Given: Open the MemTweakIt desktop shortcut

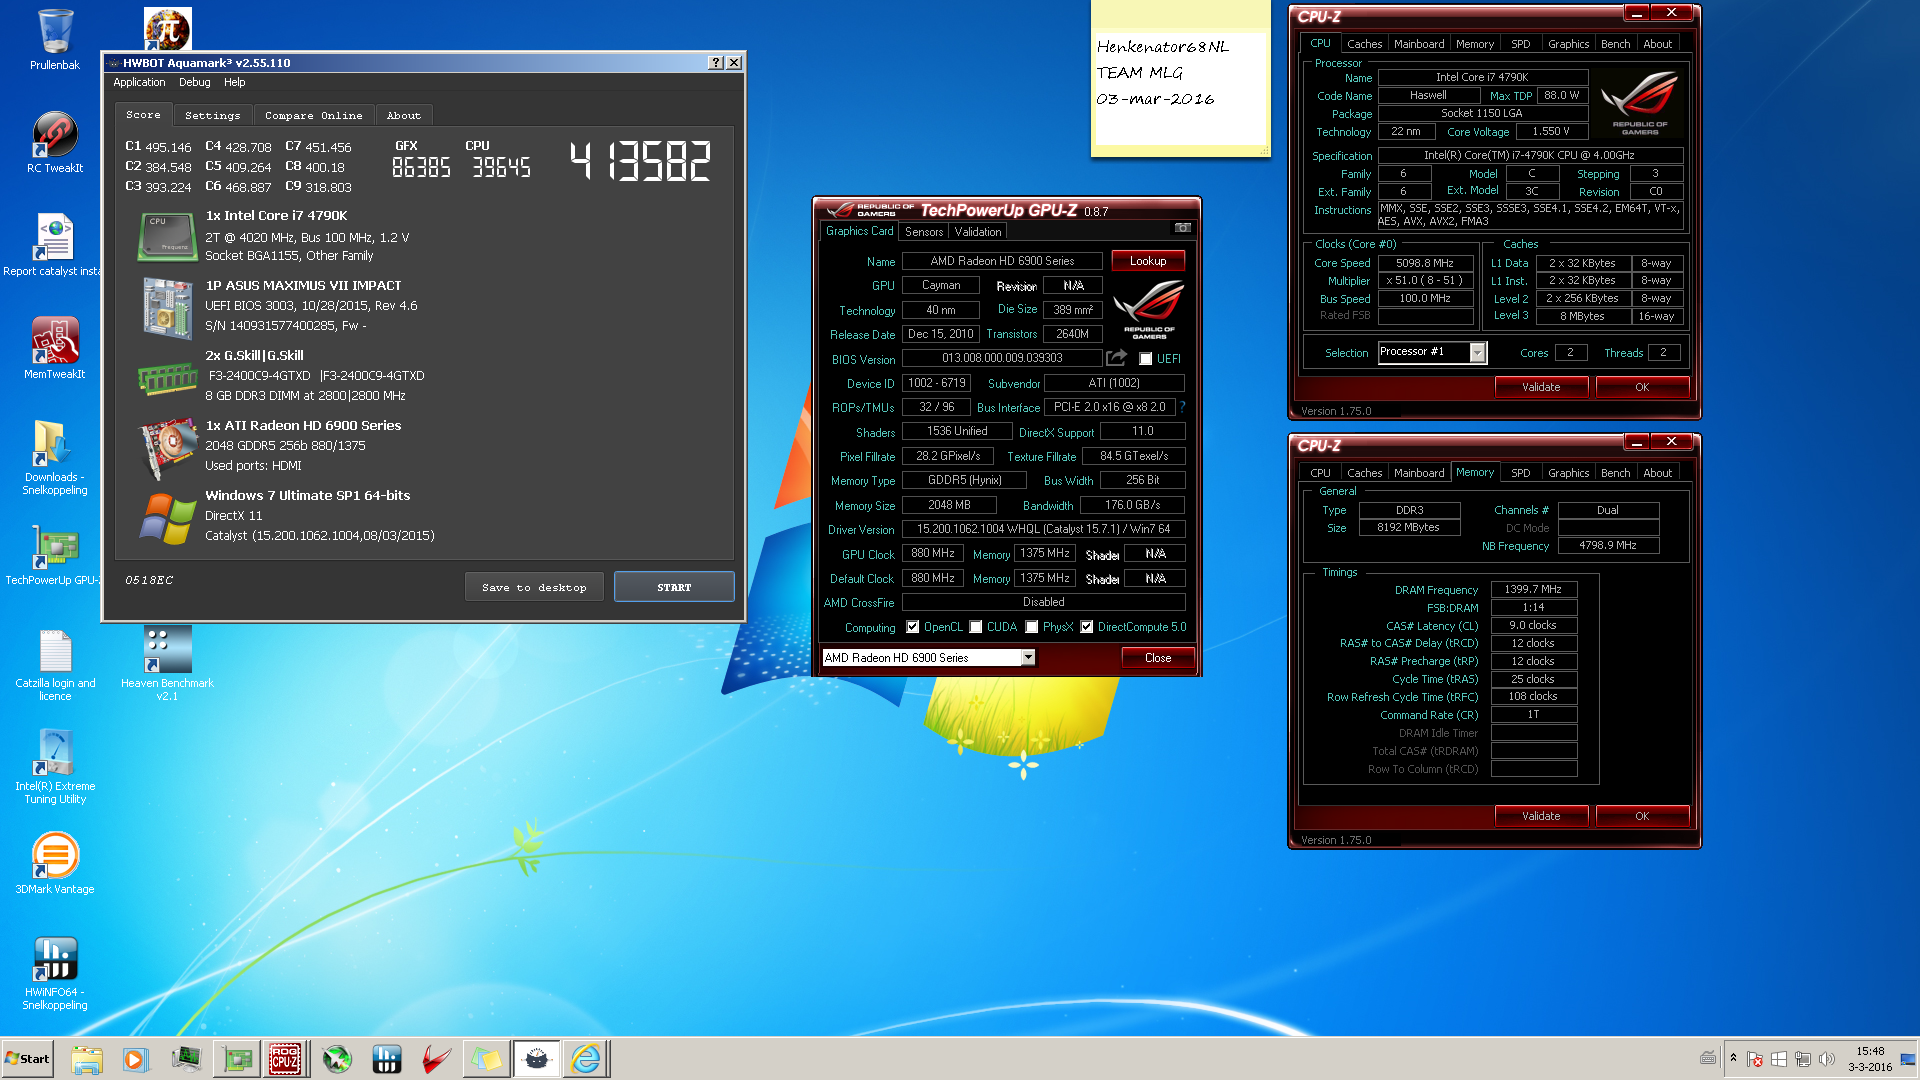Looking at the screenshot, I should tap(55, 348).
